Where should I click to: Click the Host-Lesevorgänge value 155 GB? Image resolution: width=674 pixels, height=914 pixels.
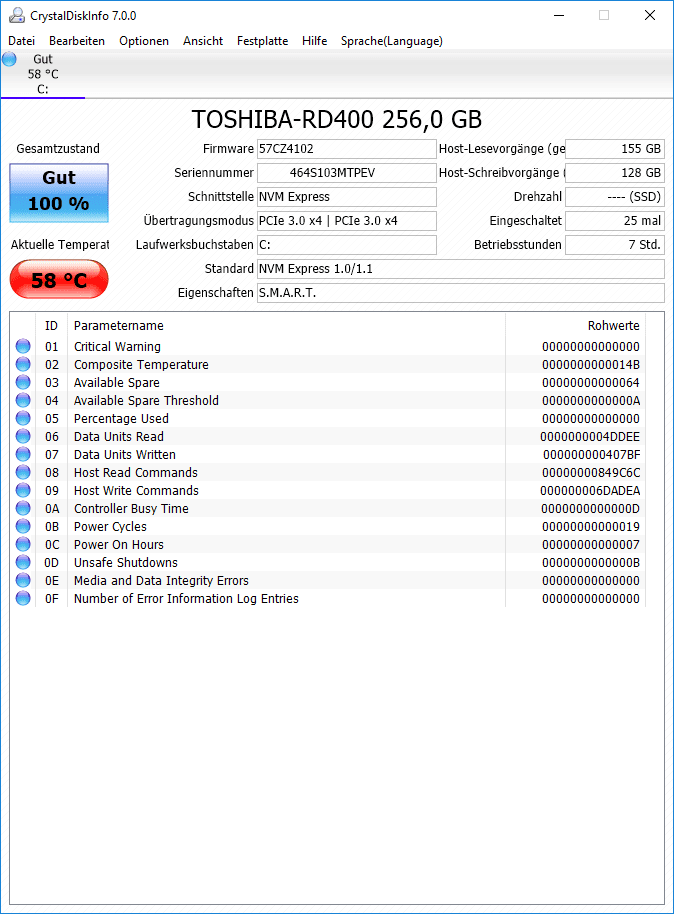[x=615, y=149]
